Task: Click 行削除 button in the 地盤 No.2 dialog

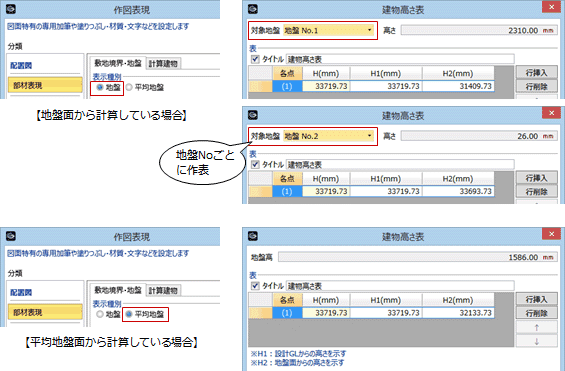Action: pyautogui.click(x=537, y=192)
